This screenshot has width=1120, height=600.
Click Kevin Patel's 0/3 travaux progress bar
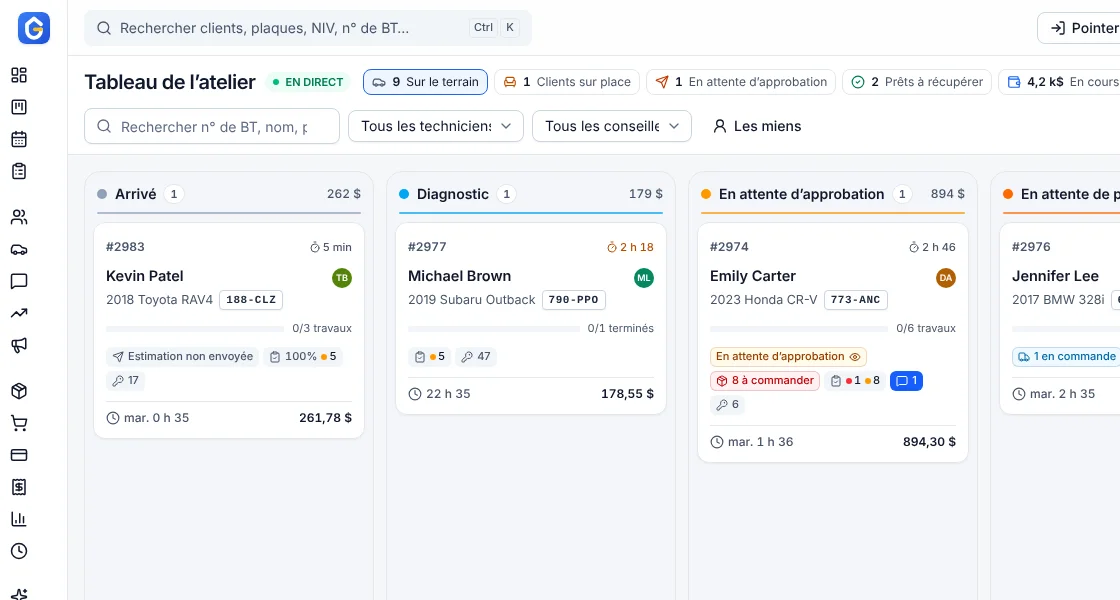click(195, 329)
